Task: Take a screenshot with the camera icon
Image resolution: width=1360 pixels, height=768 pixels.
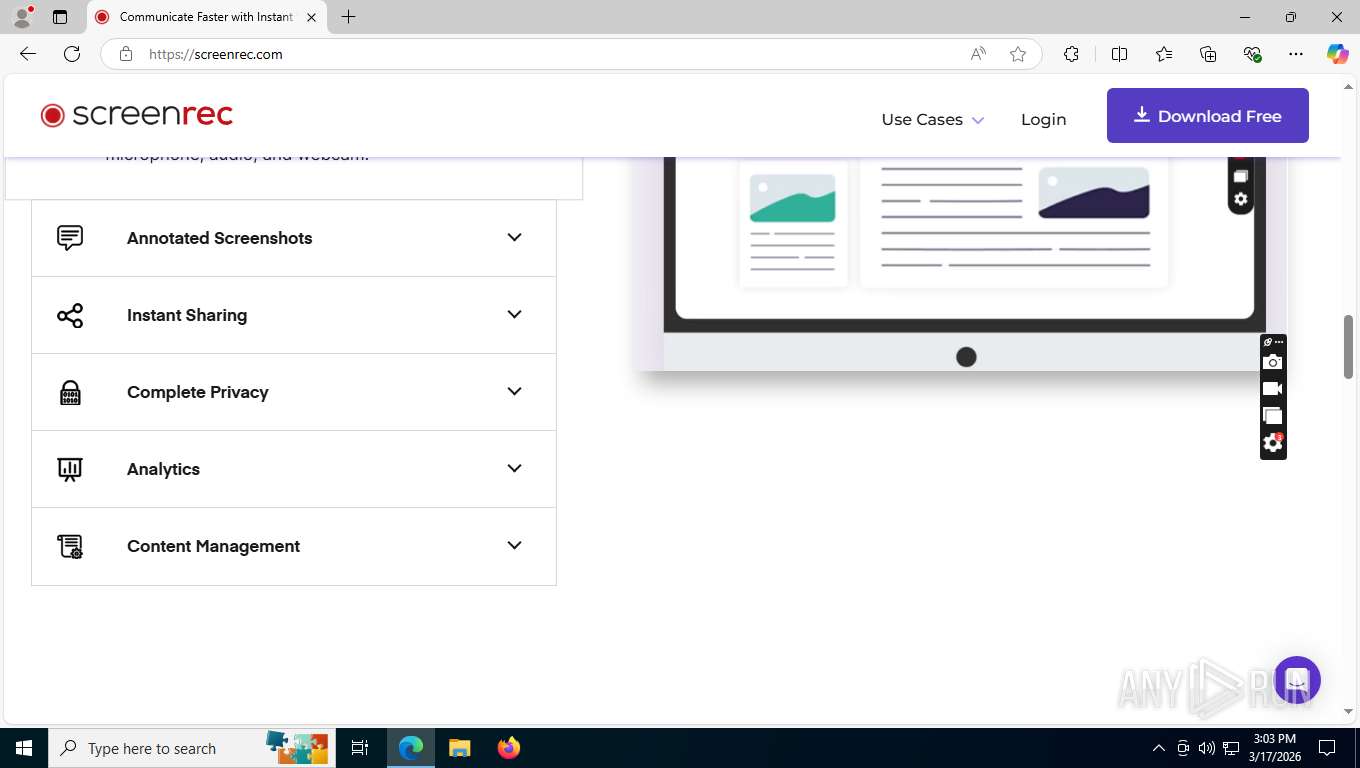Action: [1272, 362]
